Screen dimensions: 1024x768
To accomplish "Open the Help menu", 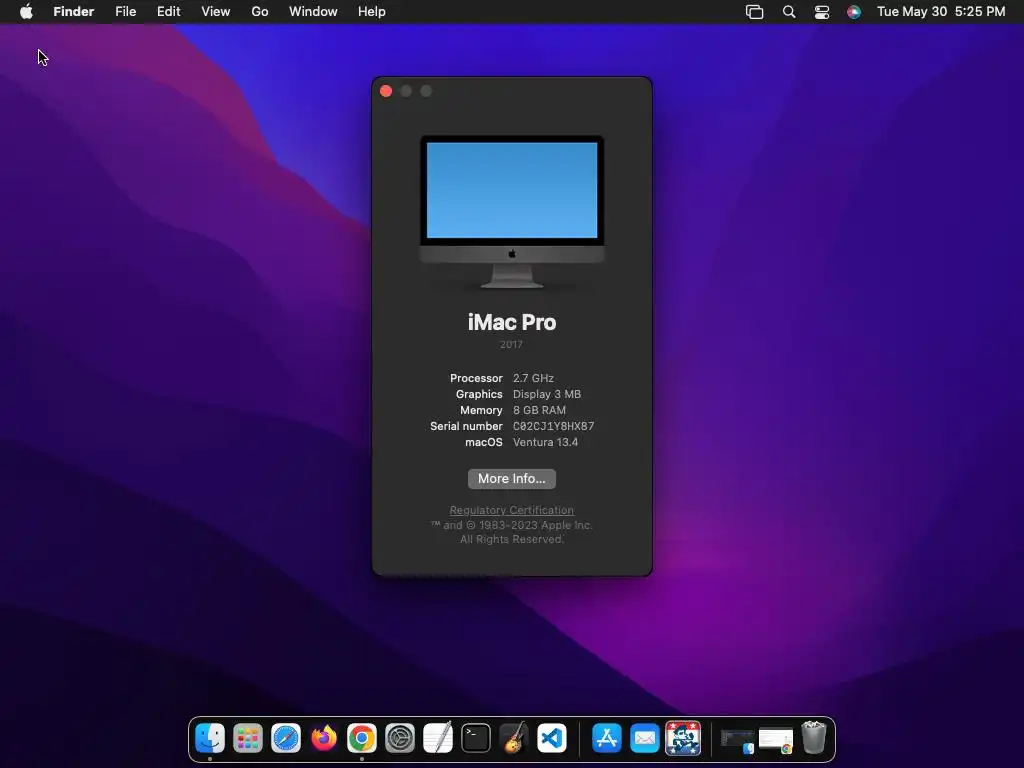I will (x=372, y=12).
